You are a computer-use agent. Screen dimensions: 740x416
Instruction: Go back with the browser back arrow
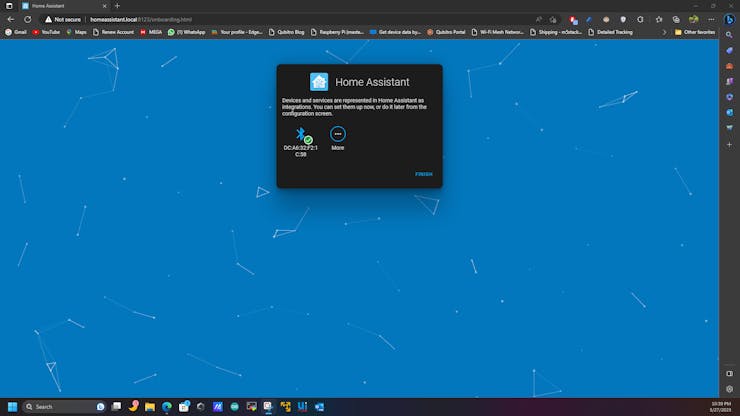coord(10,19)
